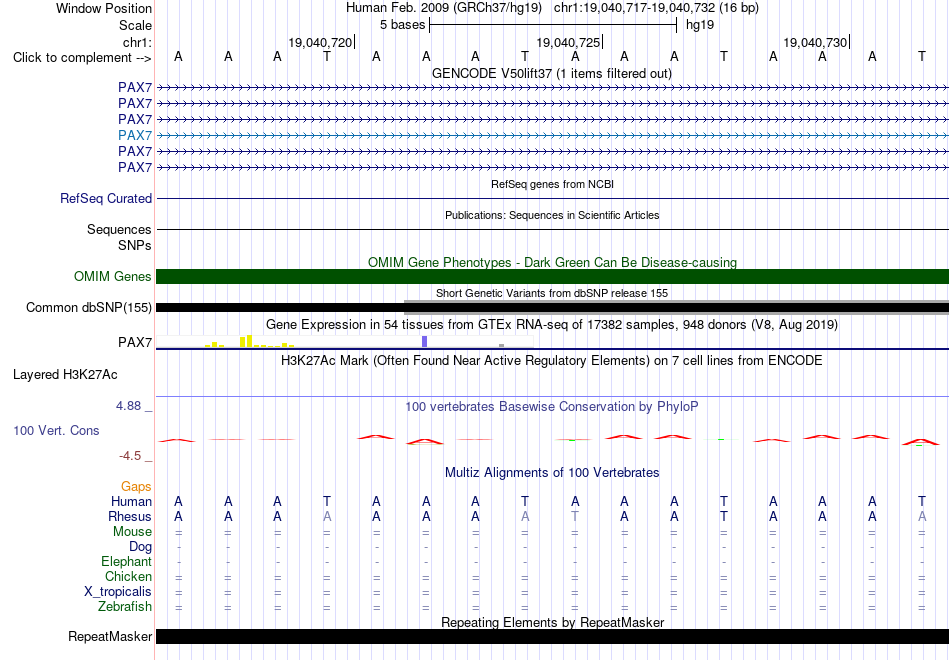The height and width of the screenshot is (660, 950).
Task: Open the RefSeq Curated track label
Action: [106, 198]
